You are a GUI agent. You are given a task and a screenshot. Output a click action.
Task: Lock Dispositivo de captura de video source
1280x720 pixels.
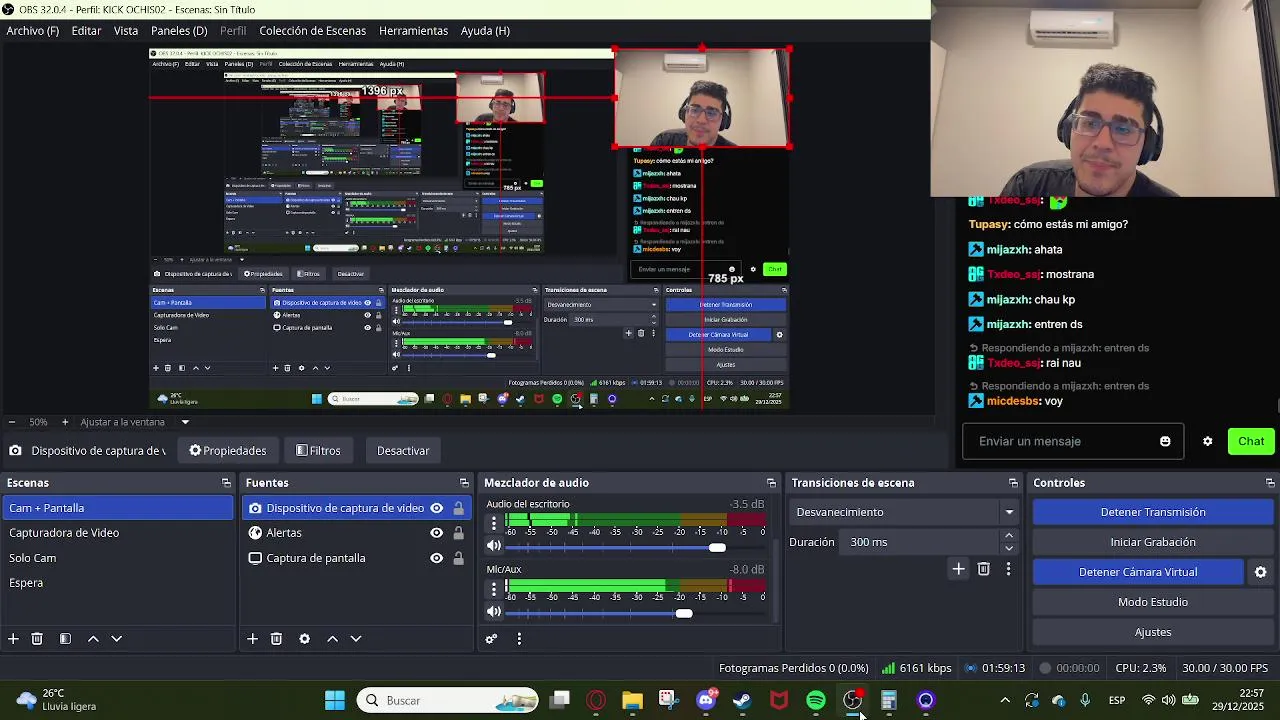[x=458, y=508]
